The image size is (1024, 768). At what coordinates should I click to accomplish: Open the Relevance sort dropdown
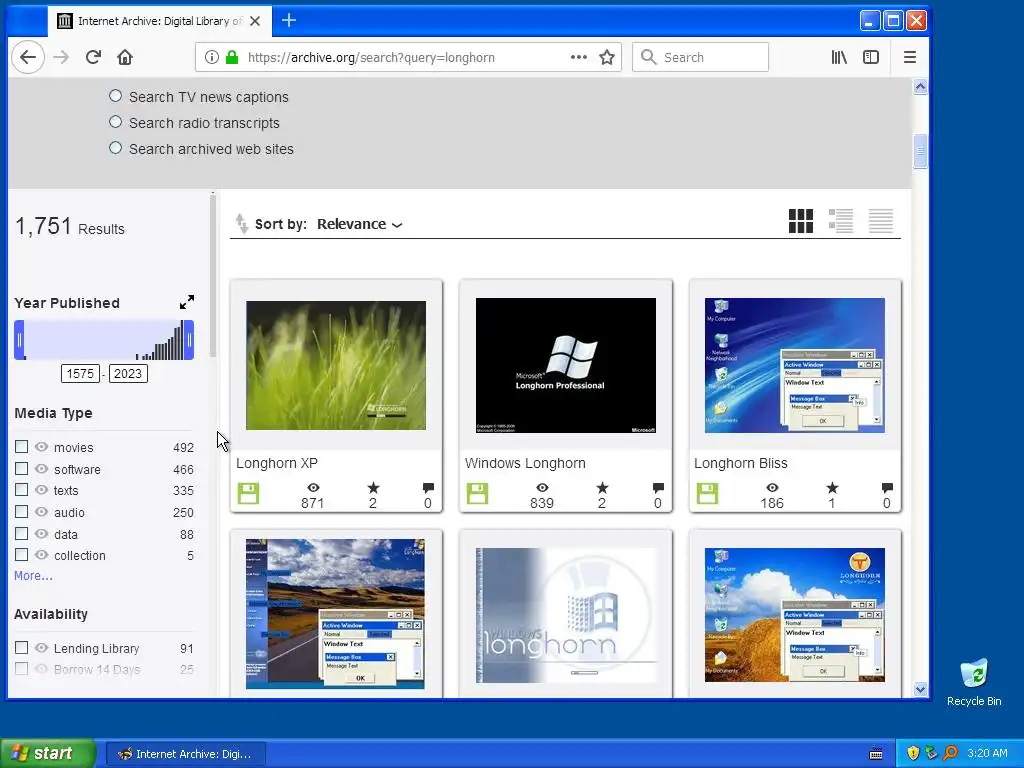pos(359,224)
